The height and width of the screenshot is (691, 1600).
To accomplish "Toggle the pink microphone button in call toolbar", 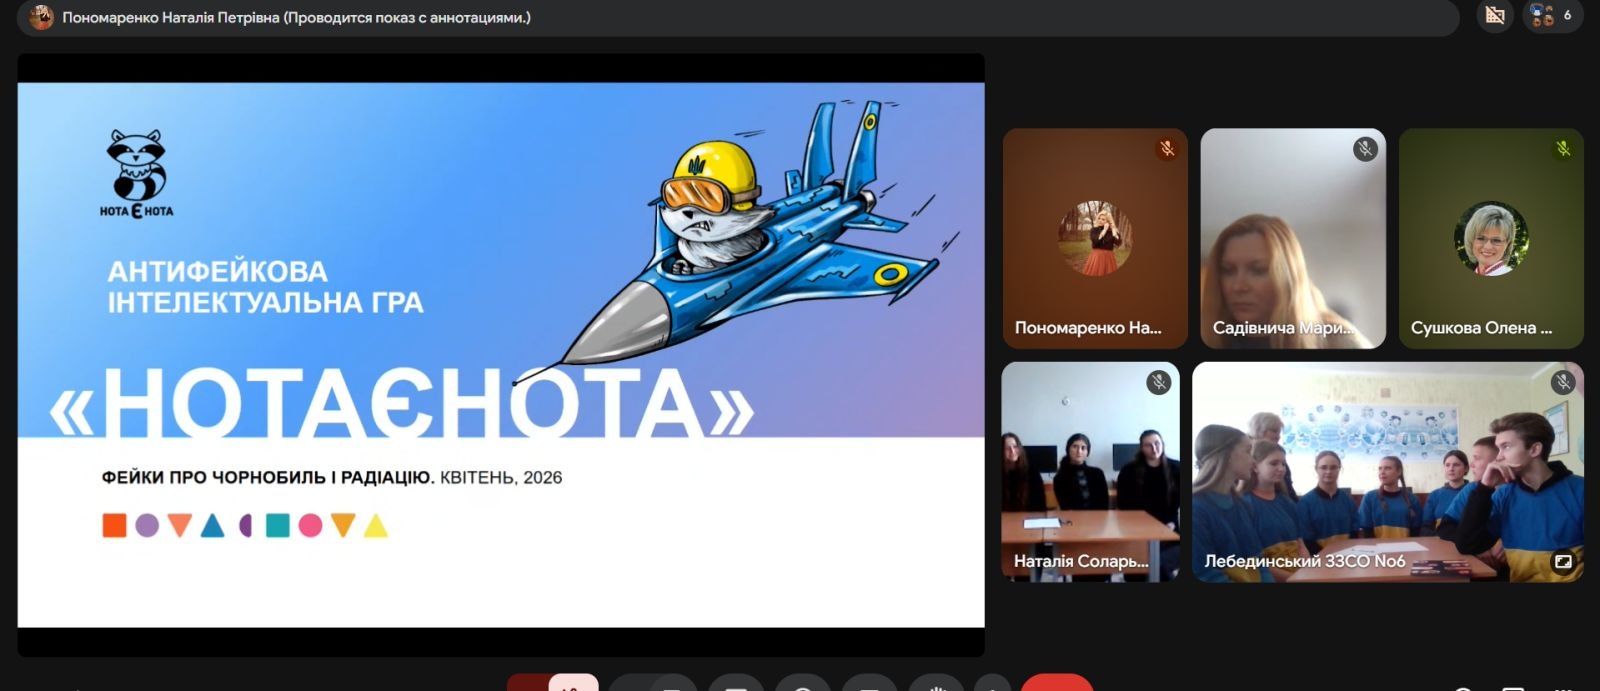I will click(x=573, y=684).
